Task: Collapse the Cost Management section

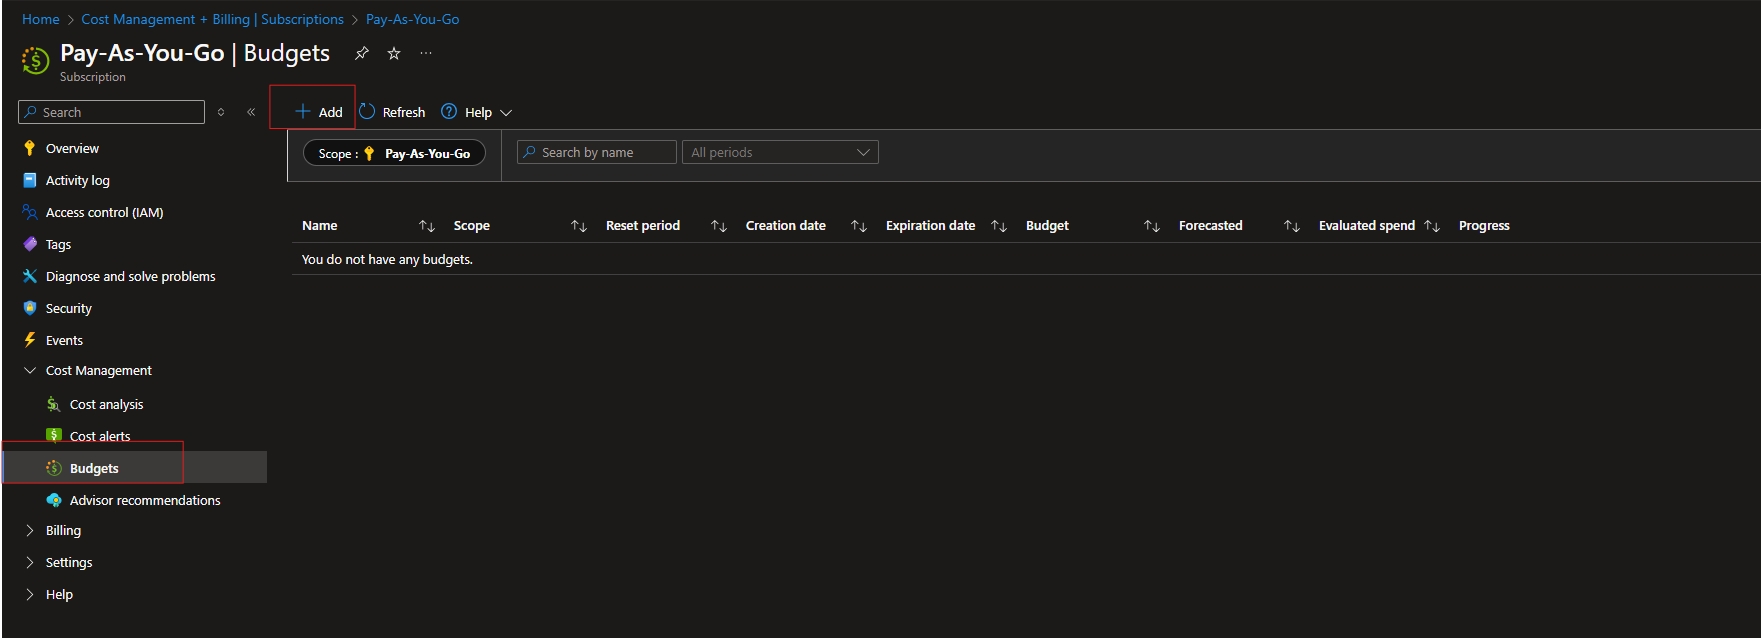Action: [x=30, y=370]
